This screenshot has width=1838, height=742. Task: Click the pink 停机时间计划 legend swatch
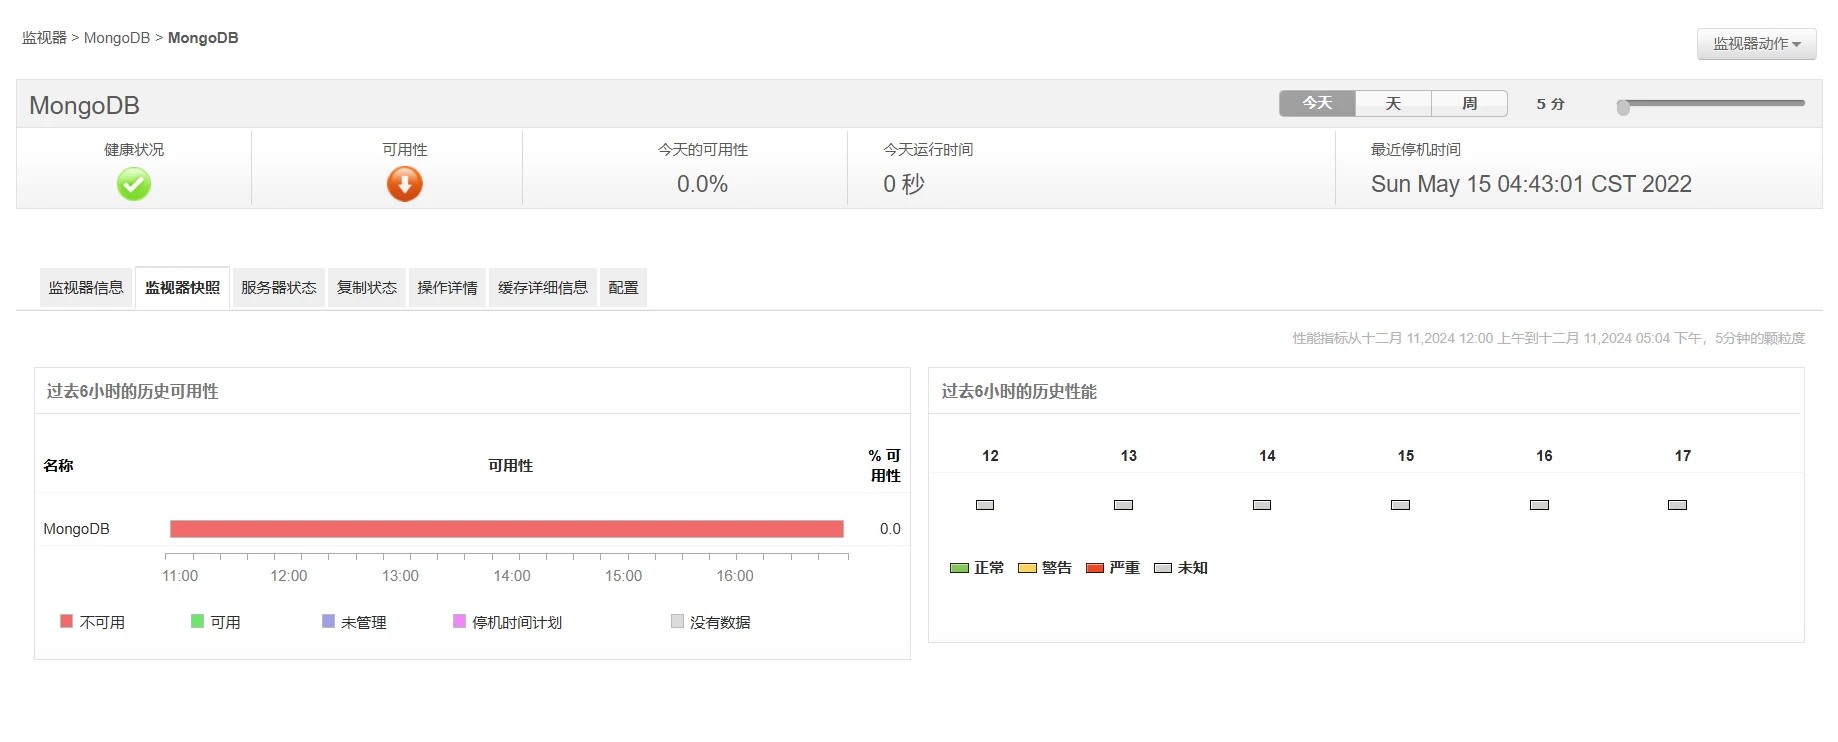(459, 621)
